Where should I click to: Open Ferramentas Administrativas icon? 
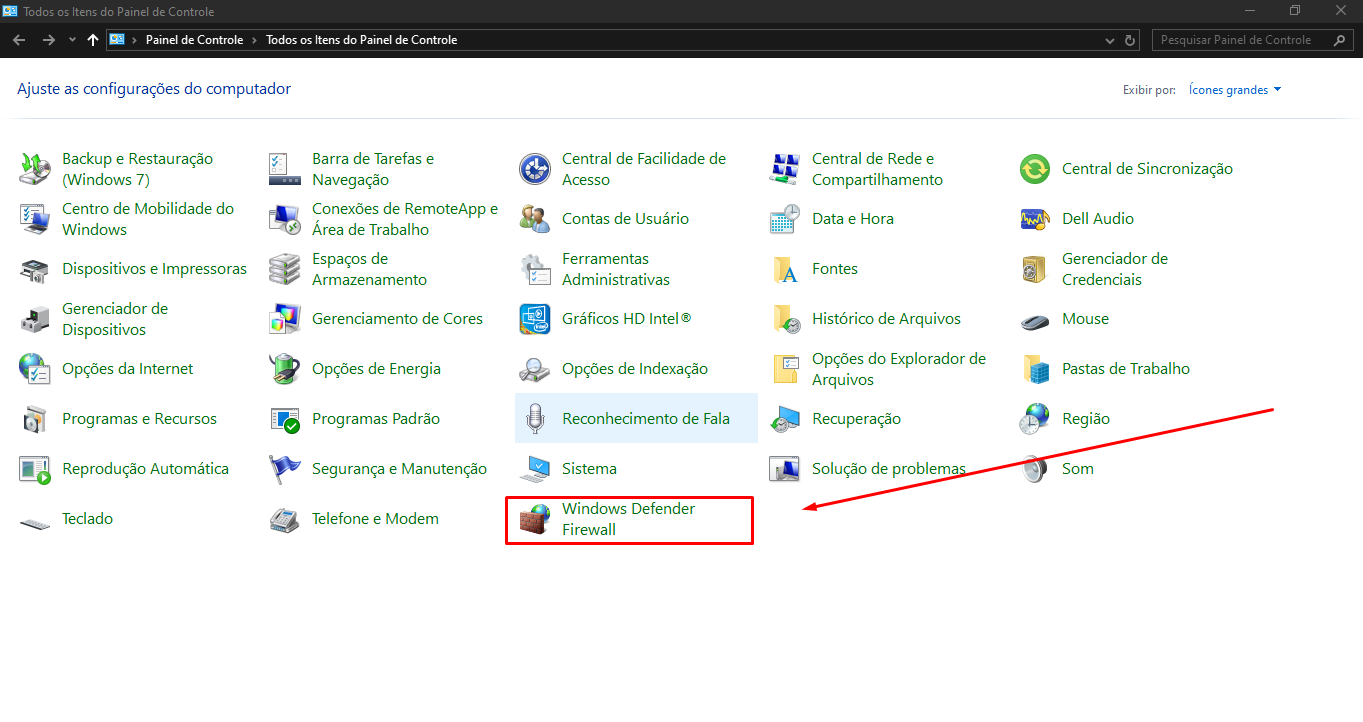click(535, 269)
